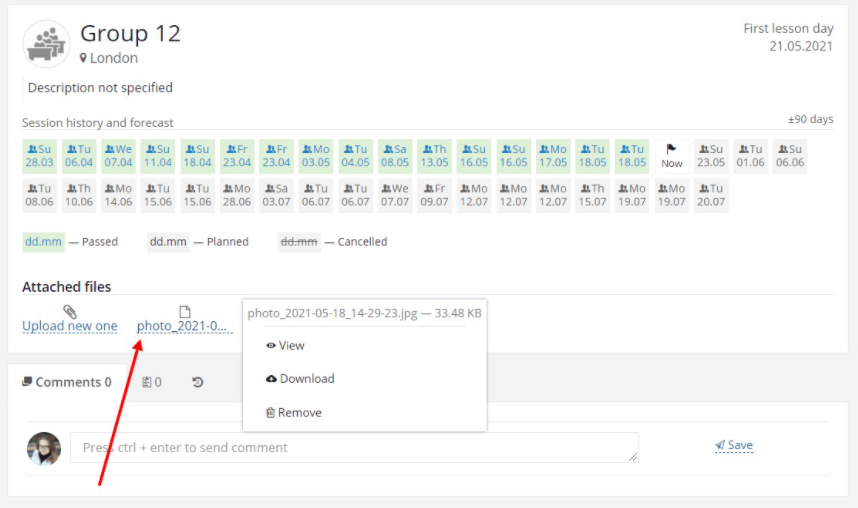Choose Download from the file menu
858x508 pixels.
coord(300,379)
